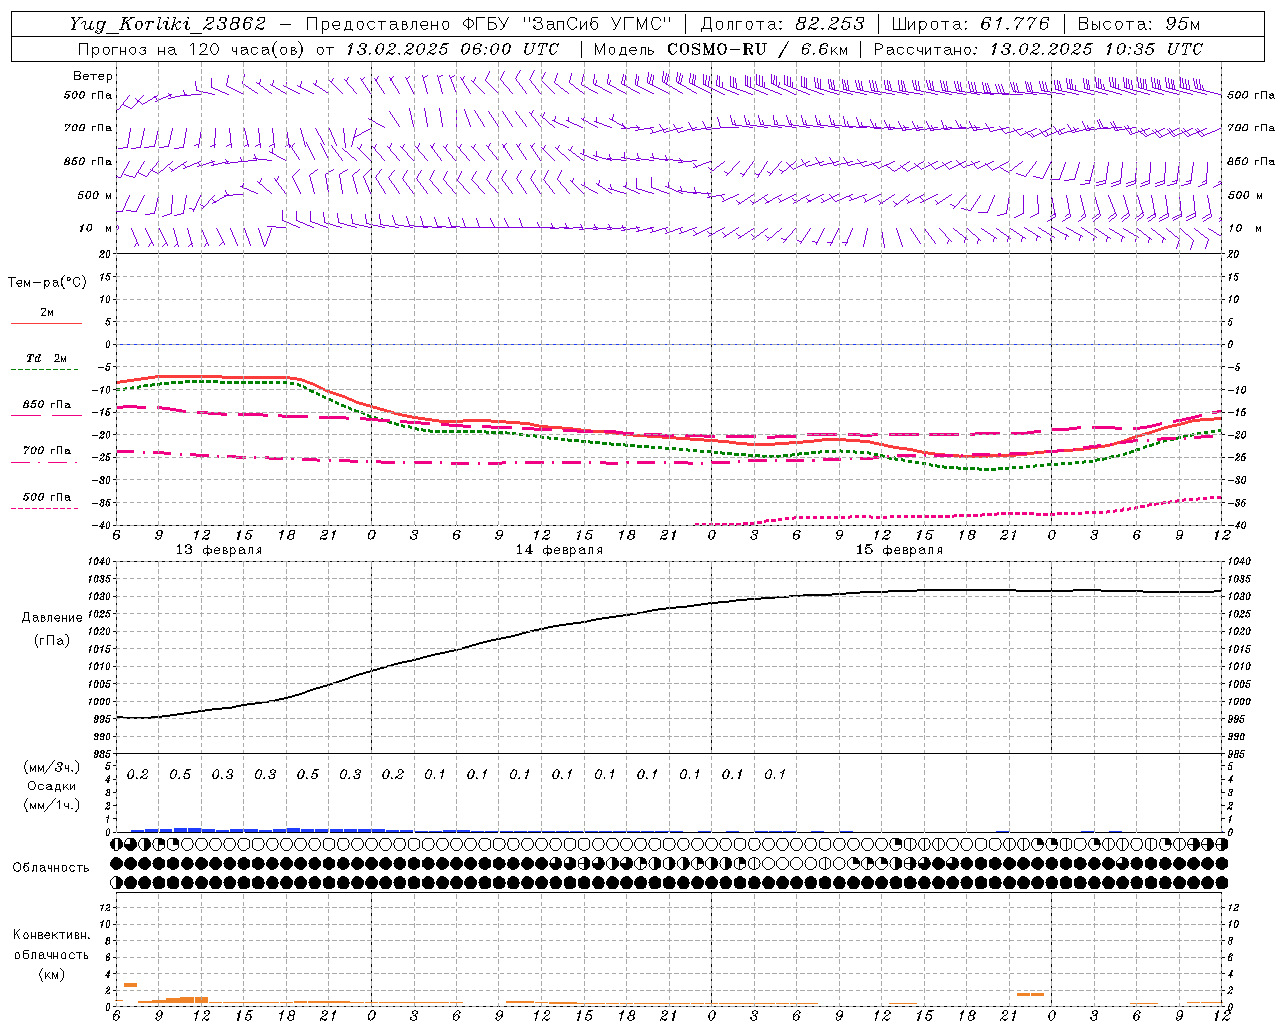Image resolution: width=1280 pixels, height=1024 pixels.
Task: Click the 14 февраля date label
Action: [559, 550]
